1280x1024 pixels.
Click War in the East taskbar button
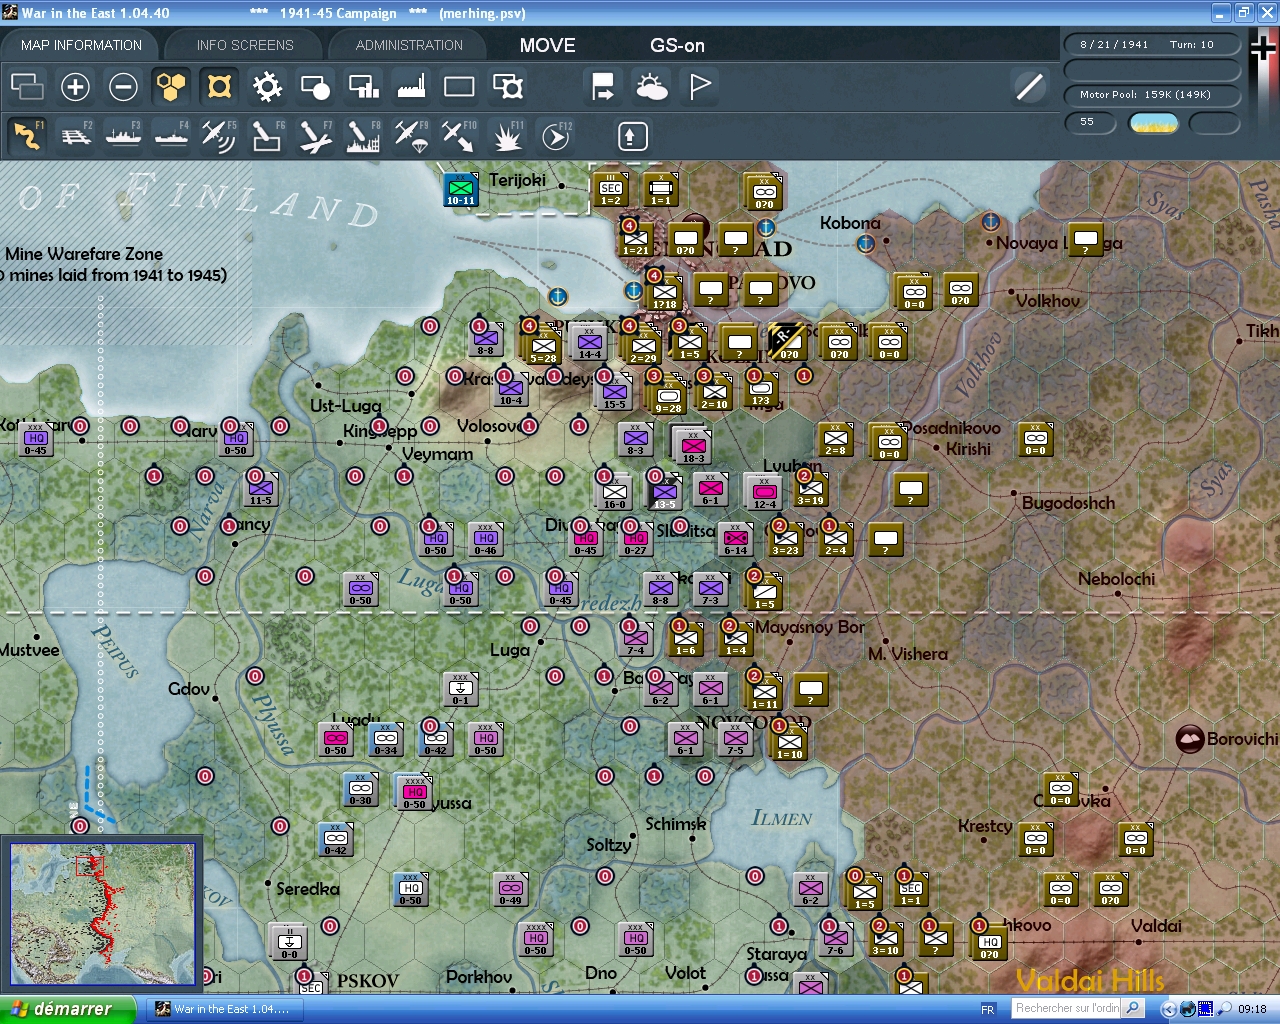[223, 1009]
